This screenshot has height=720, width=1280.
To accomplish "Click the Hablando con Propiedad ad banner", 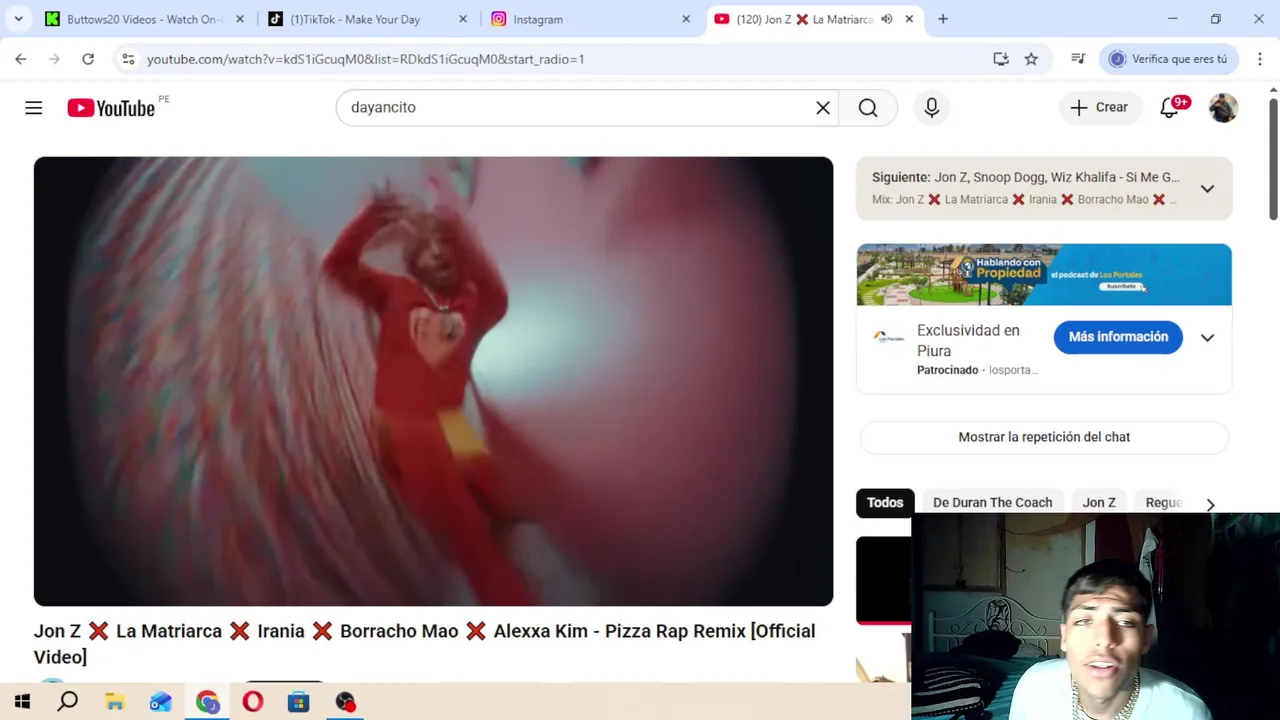I will click(x=1044, y=274).
